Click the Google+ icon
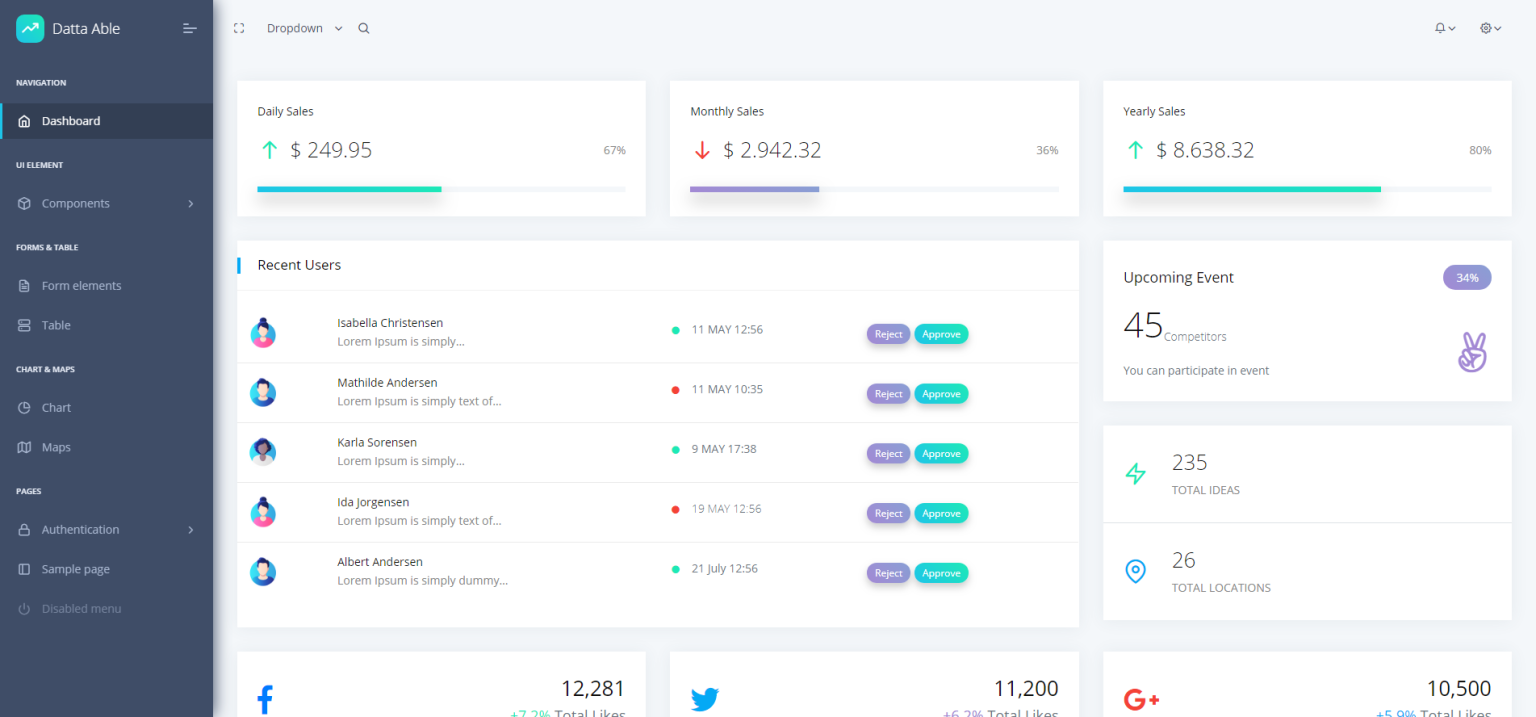This screenshot has width=1536, height=717. point(1142,698)
